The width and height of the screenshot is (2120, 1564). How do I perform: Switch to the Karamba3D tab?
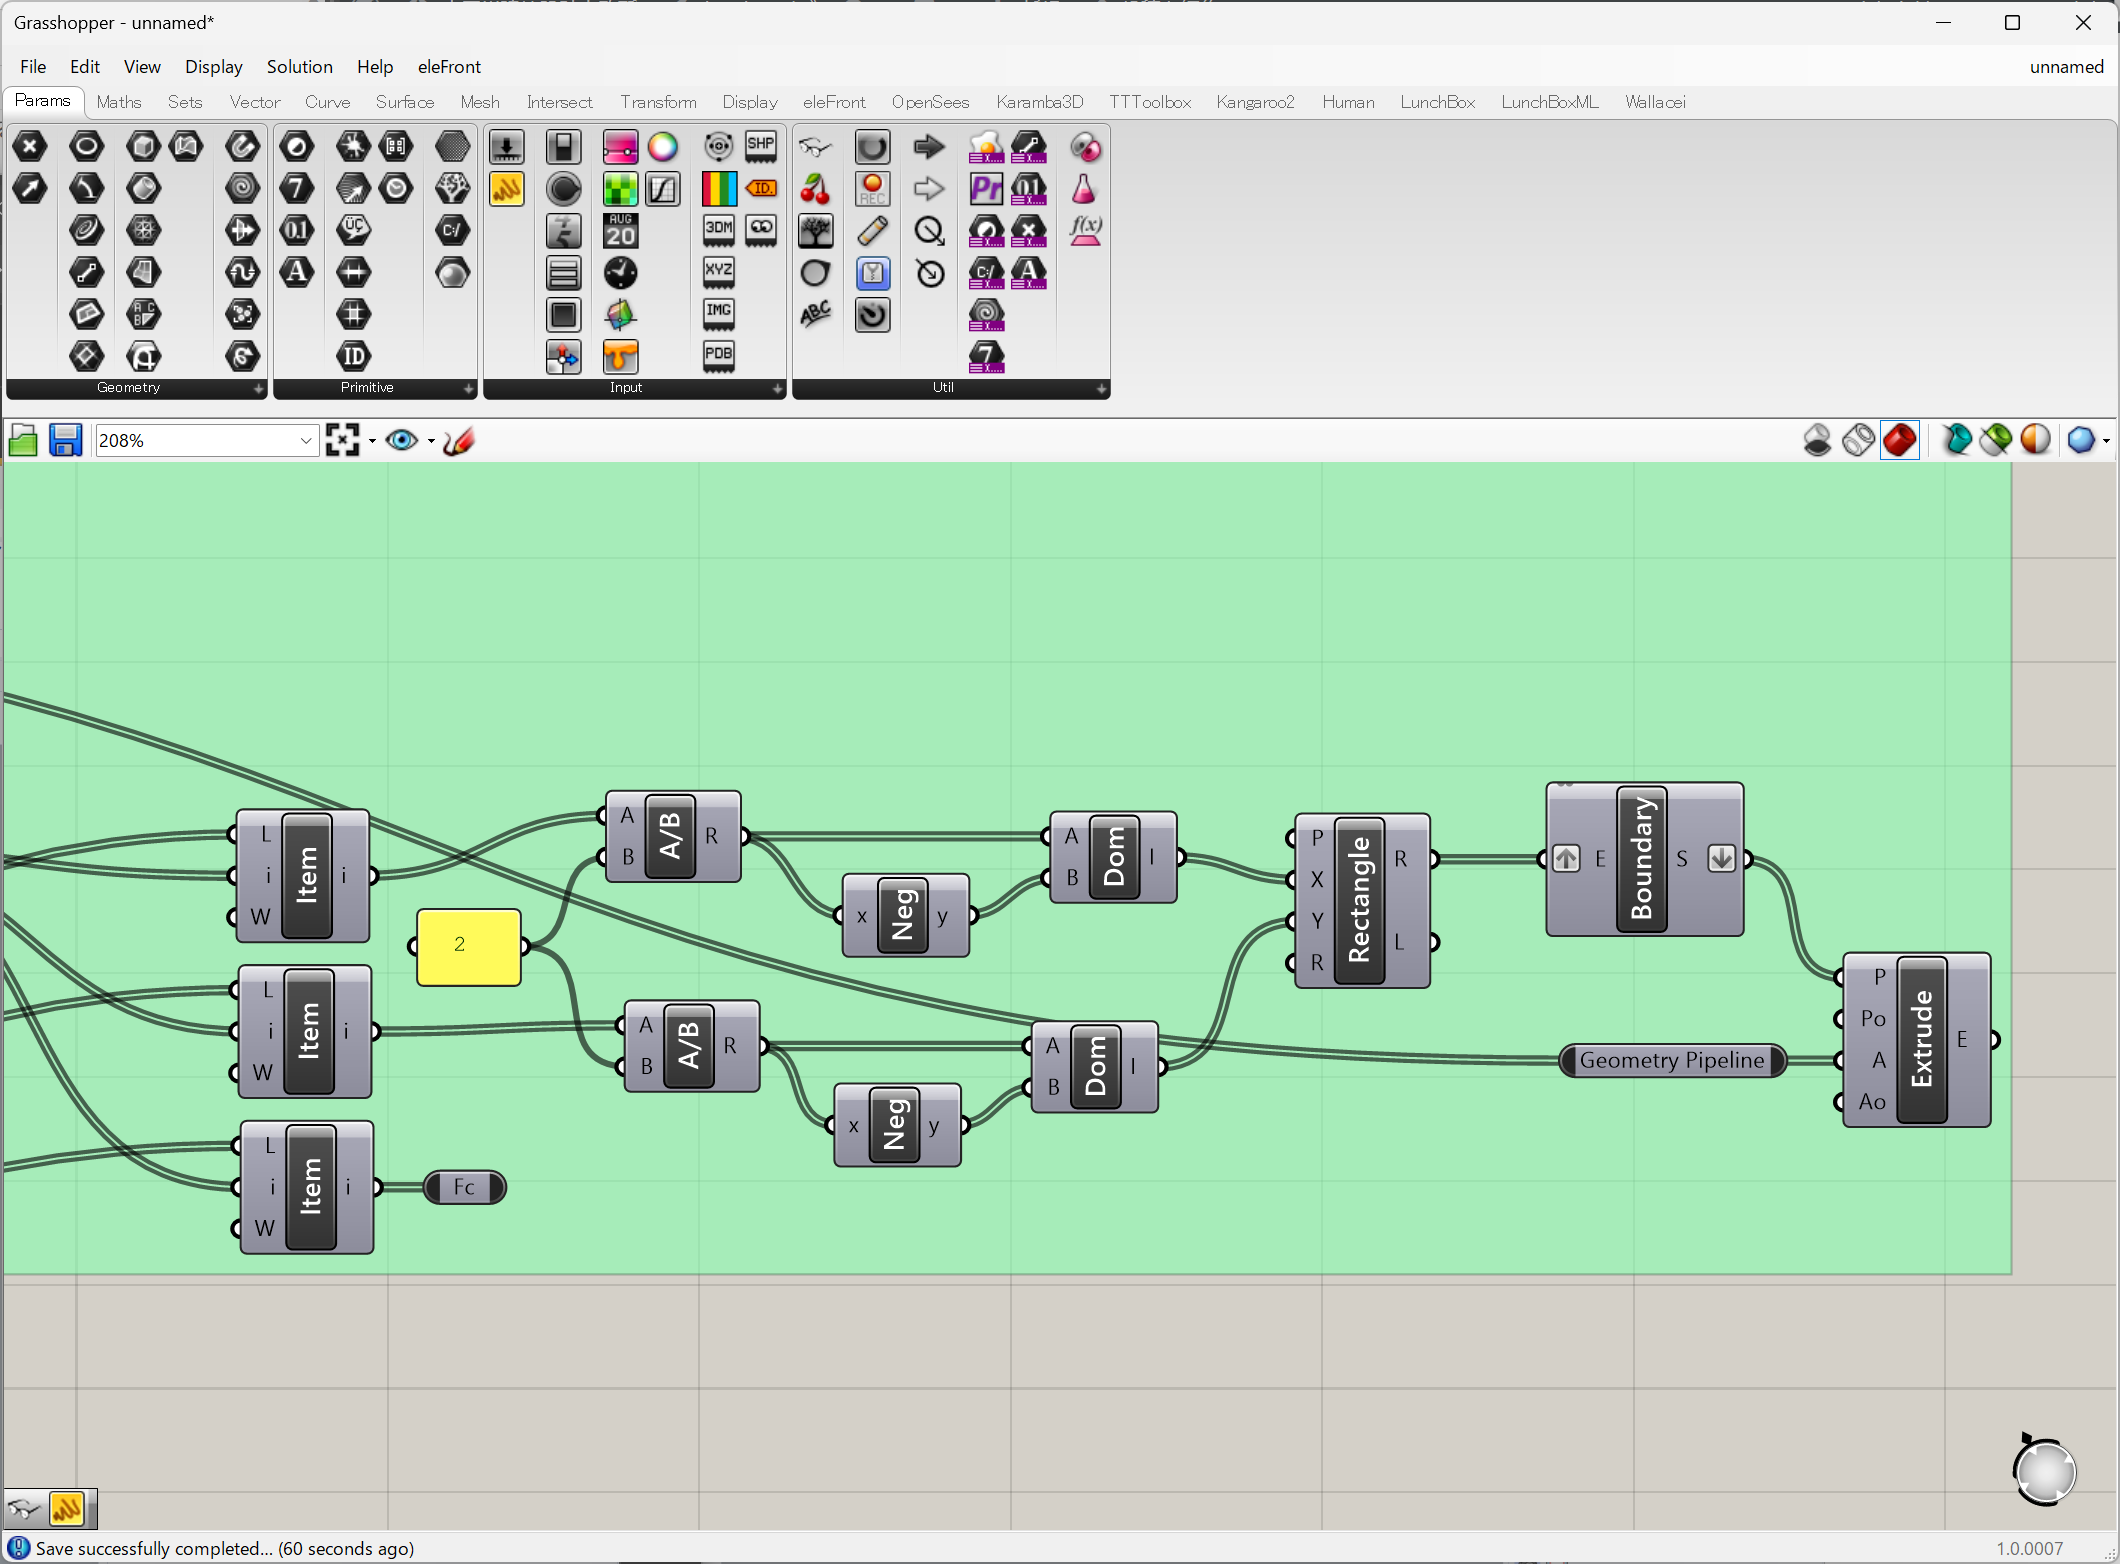click(1039, 102)
